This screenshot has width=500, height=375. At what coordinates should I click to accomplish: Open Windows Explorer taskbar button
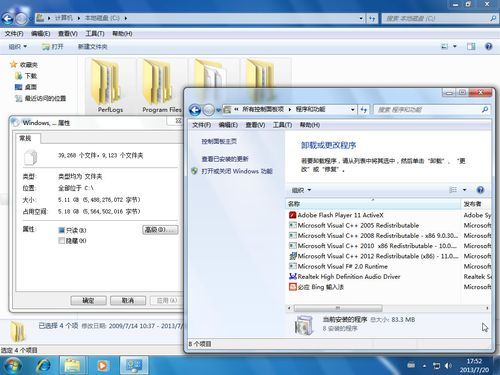(72, 365)
